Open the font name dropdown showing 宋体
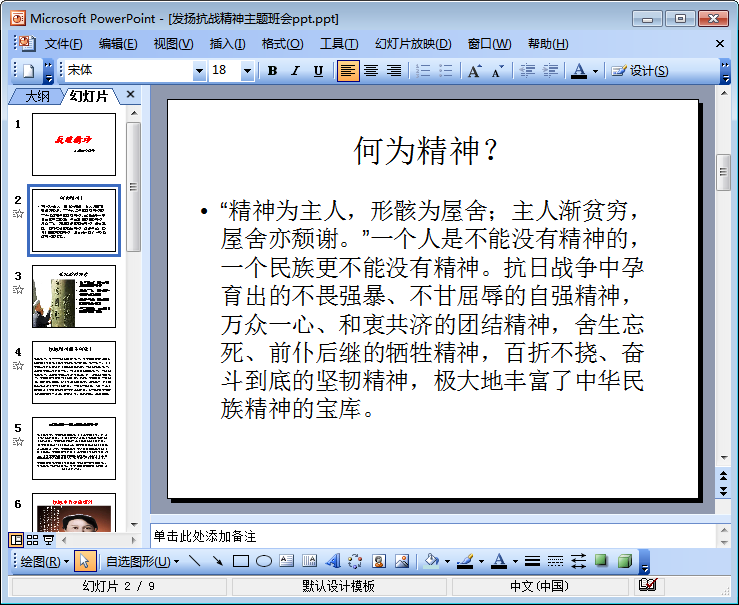 (x=199, y=71)
